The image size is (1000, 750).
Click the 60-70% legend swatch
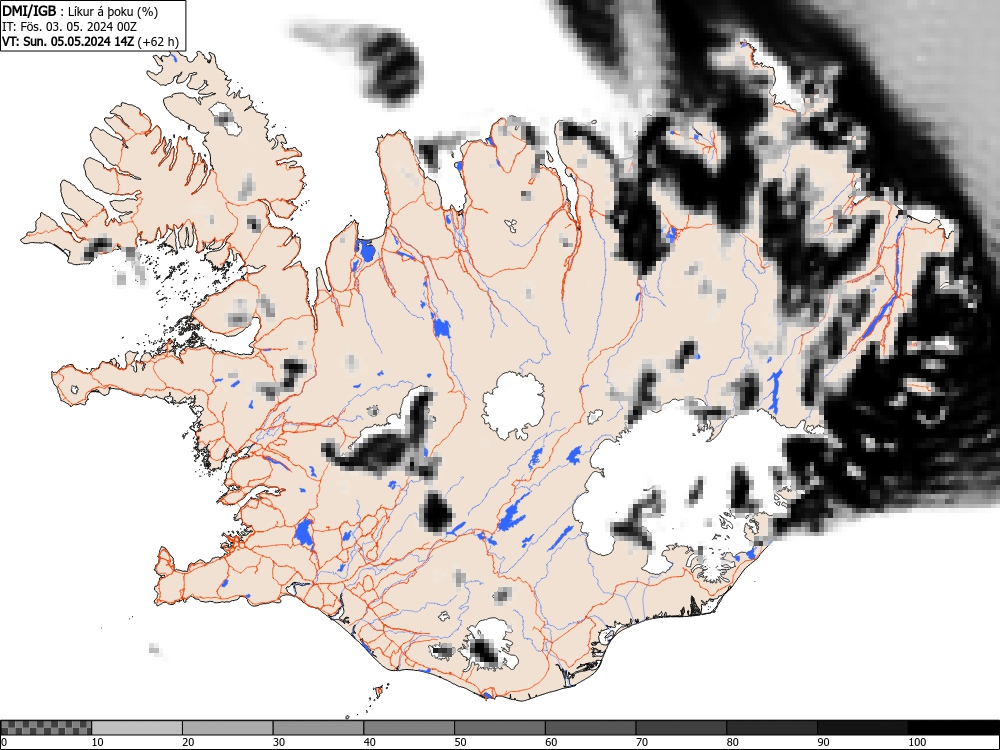[x=591, y=728]
